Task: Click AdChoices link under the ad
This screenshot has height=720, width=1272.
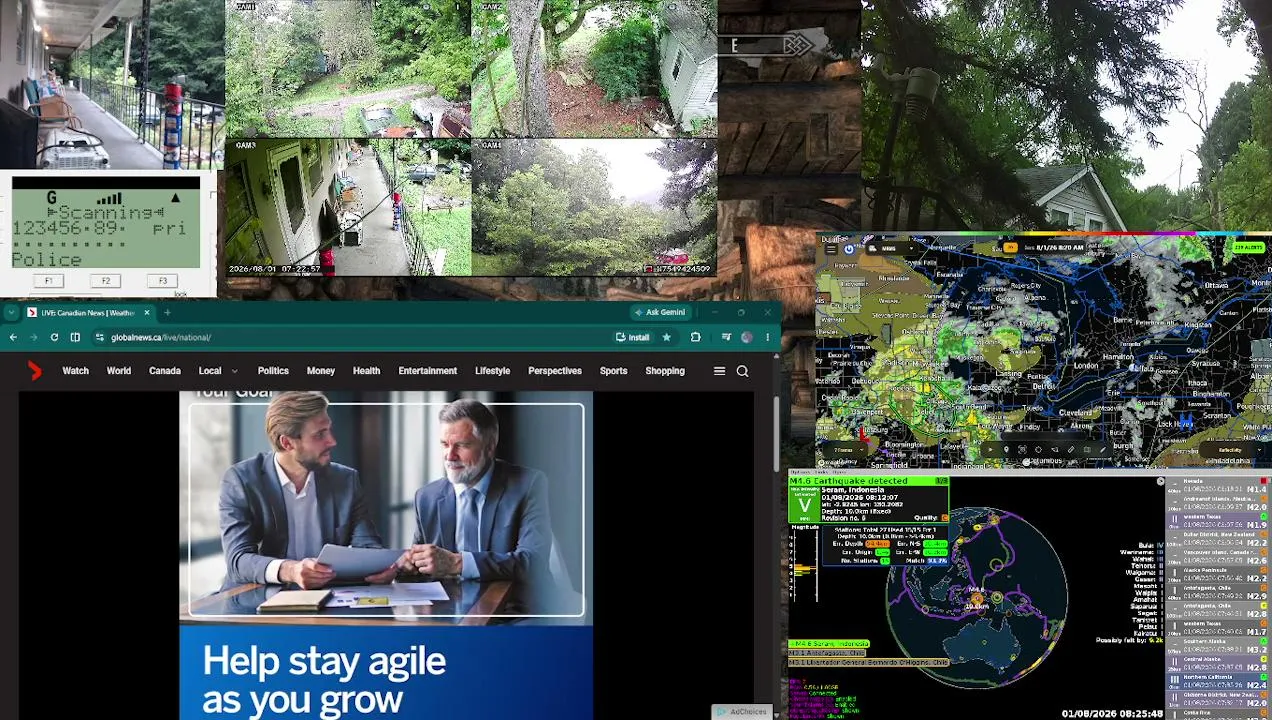Action: [742, 712]
